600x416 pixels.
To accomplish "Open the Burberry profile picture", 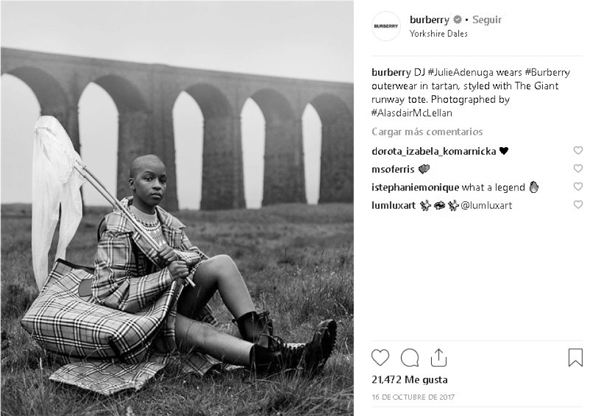I will (386, 26).
